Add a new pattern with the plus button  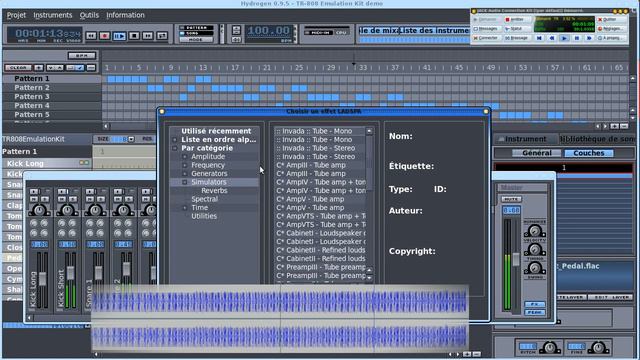click(39, 67)
